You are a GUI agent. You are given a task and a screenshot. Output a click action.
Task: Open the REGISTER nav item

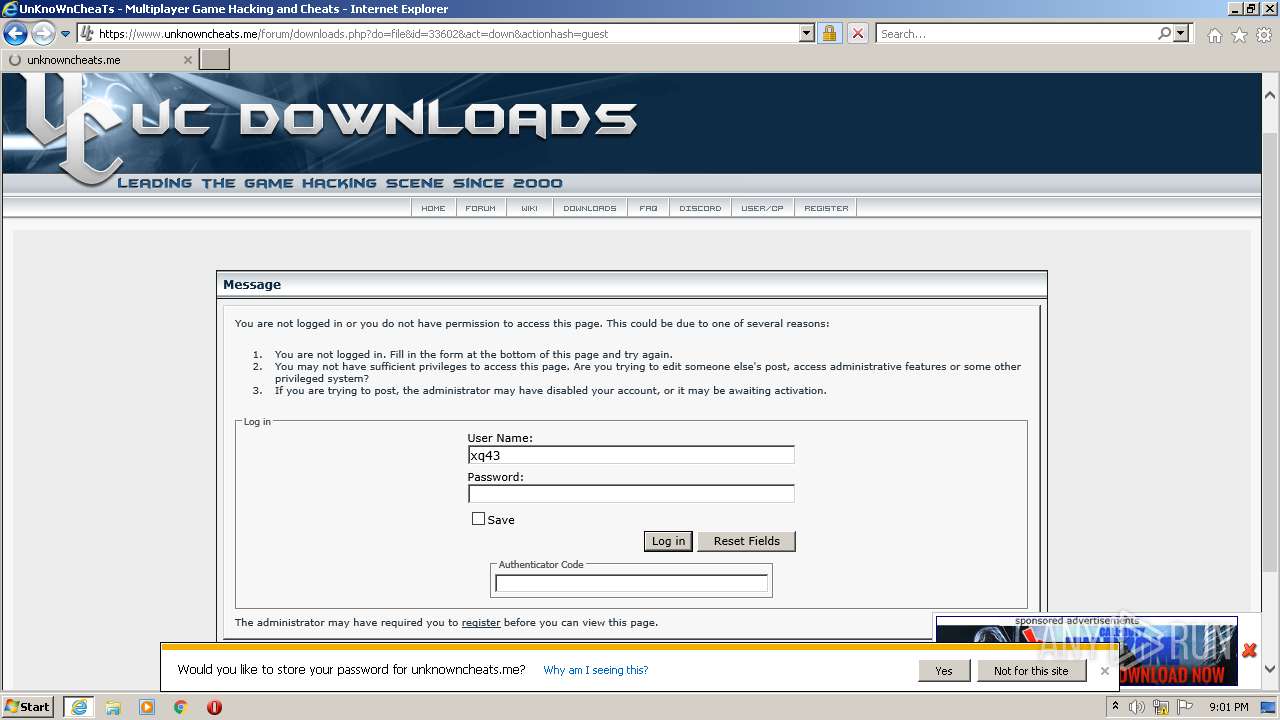(x=826, y=208)
